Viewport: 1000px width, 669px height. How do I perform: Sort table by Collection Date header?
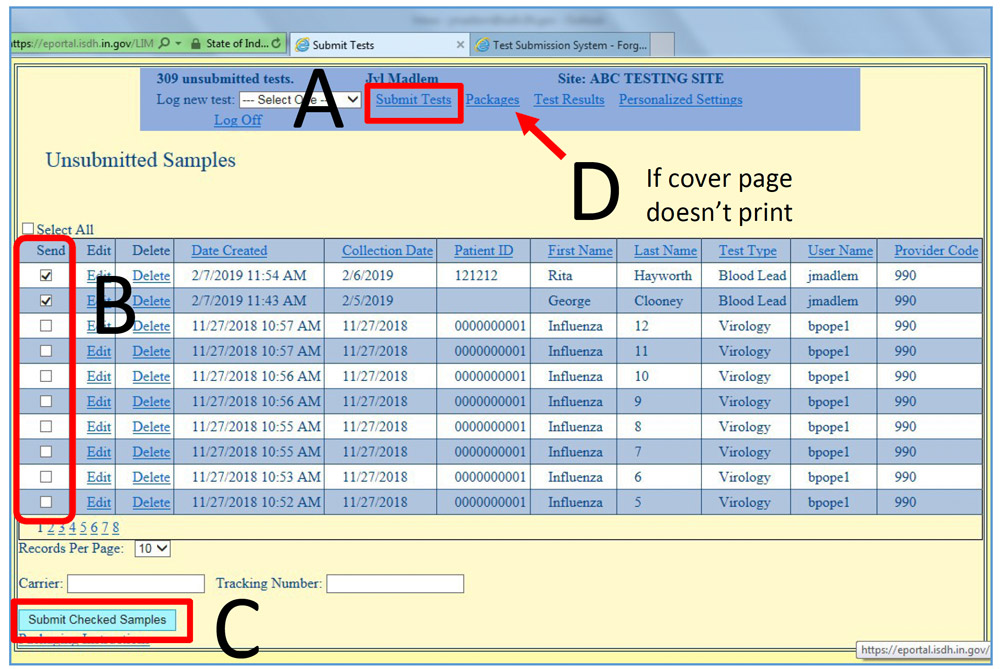click(387, 251)
